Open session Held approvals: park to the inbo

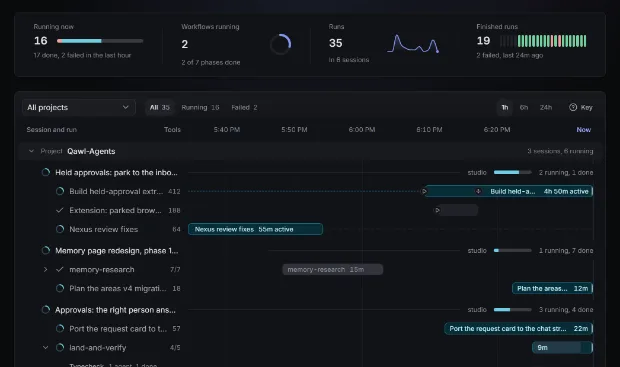[116, 172]
